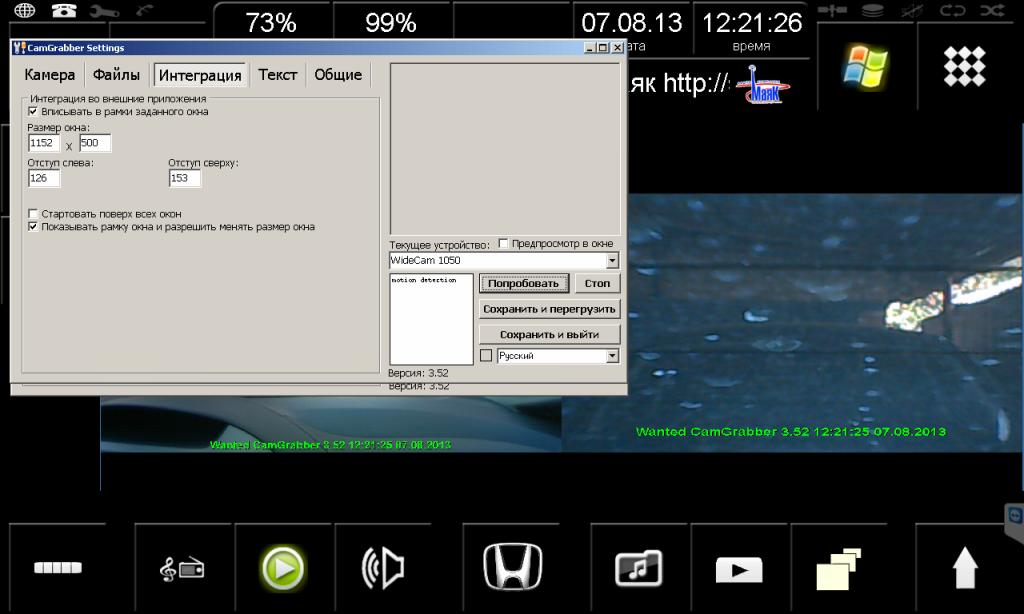Toggle 'Вписывать в рамки заданного окна' checkbox
Image resolution: width=1024 pixels, height=614 pixels.
point(33,112)
